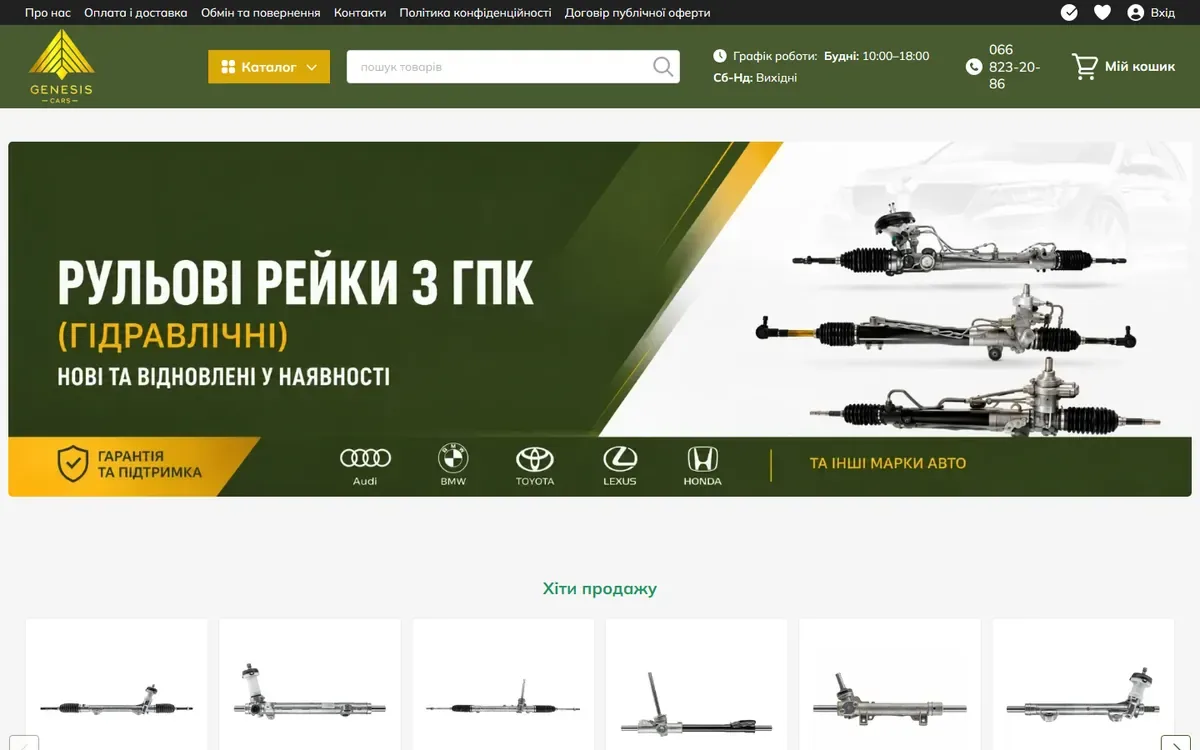Open the second bestseller steering rack thumbnail
The width and height of the screenshot is (1200, 750).
click(310, 693)
